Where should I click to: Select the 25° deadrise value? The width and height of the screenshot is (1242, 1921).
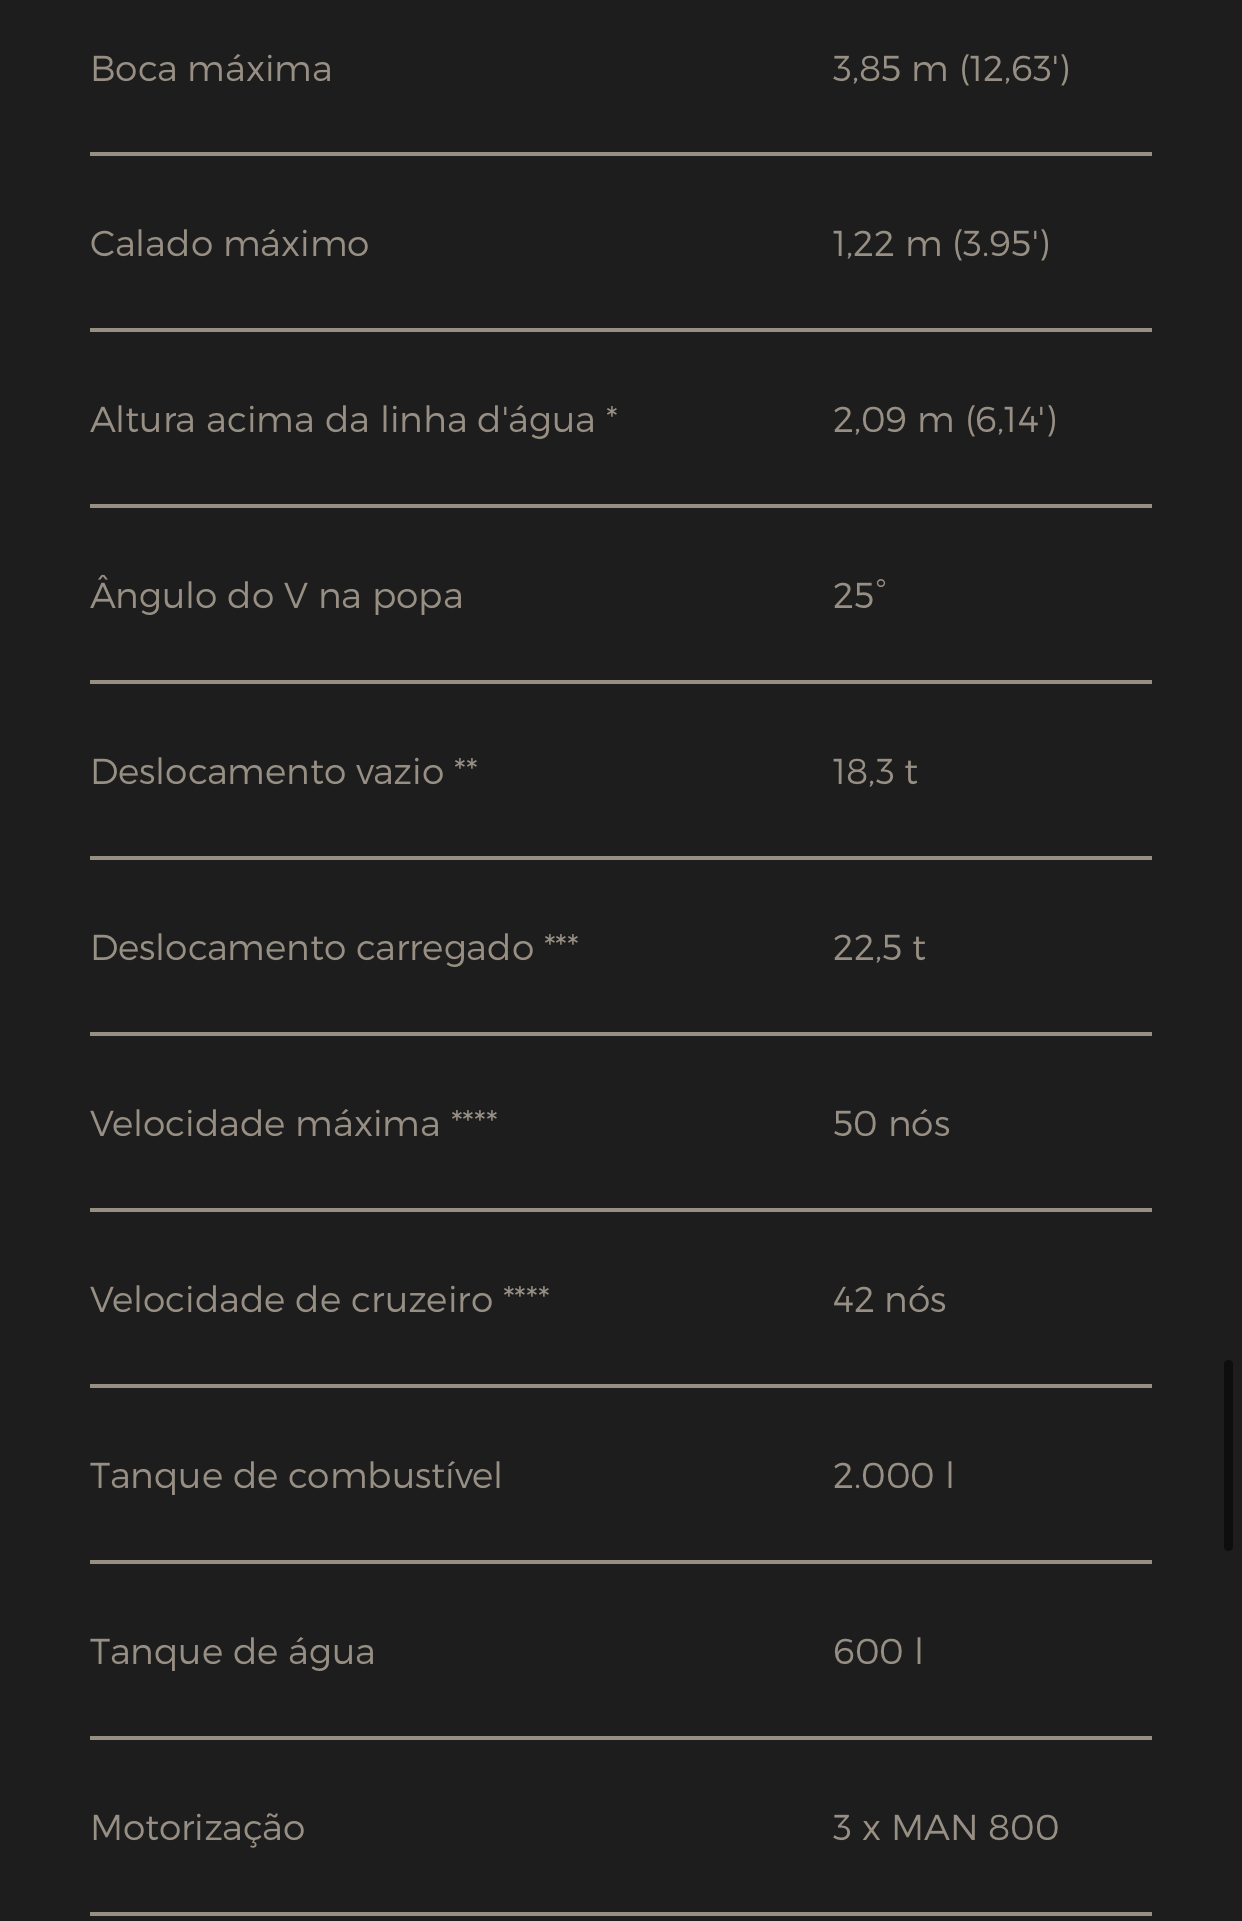pyautogui.click(x=859, y=596)
